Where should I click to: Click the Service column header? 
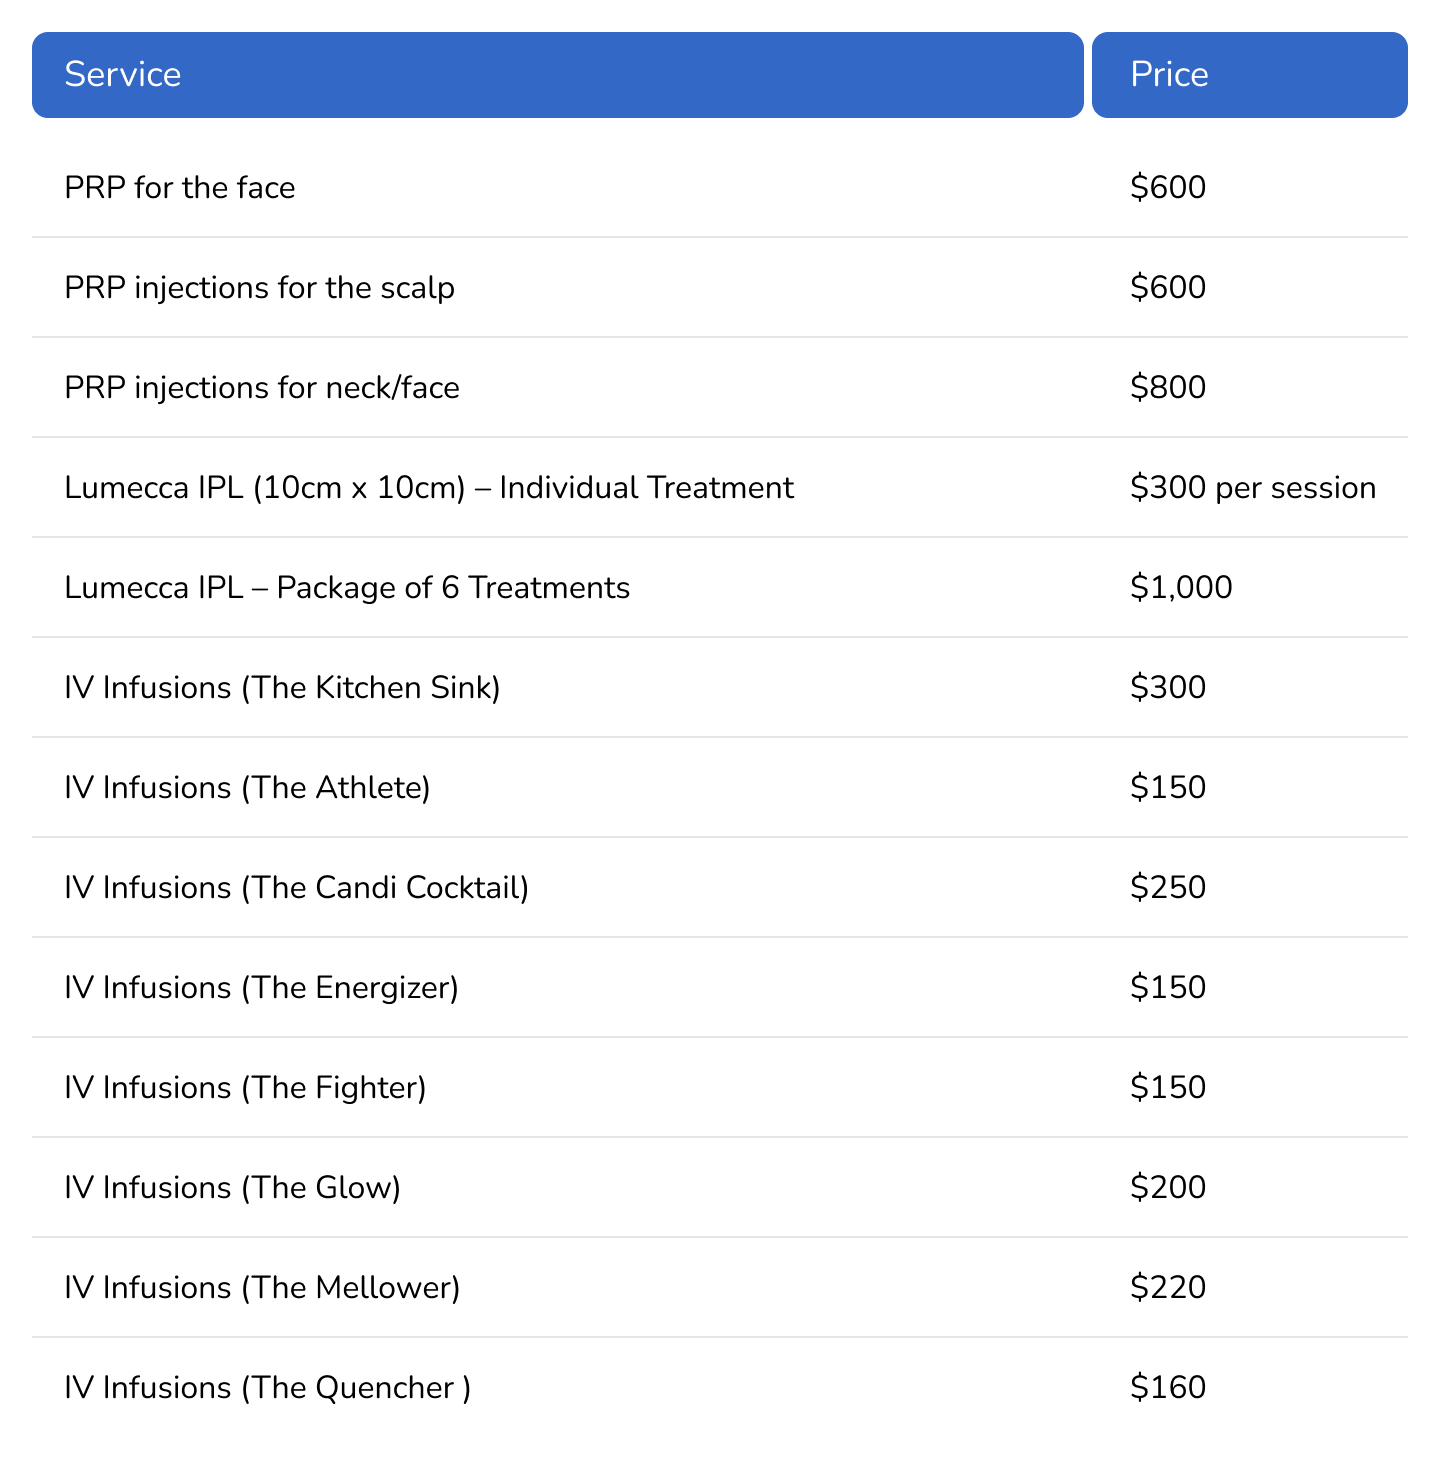pos(558,75)
